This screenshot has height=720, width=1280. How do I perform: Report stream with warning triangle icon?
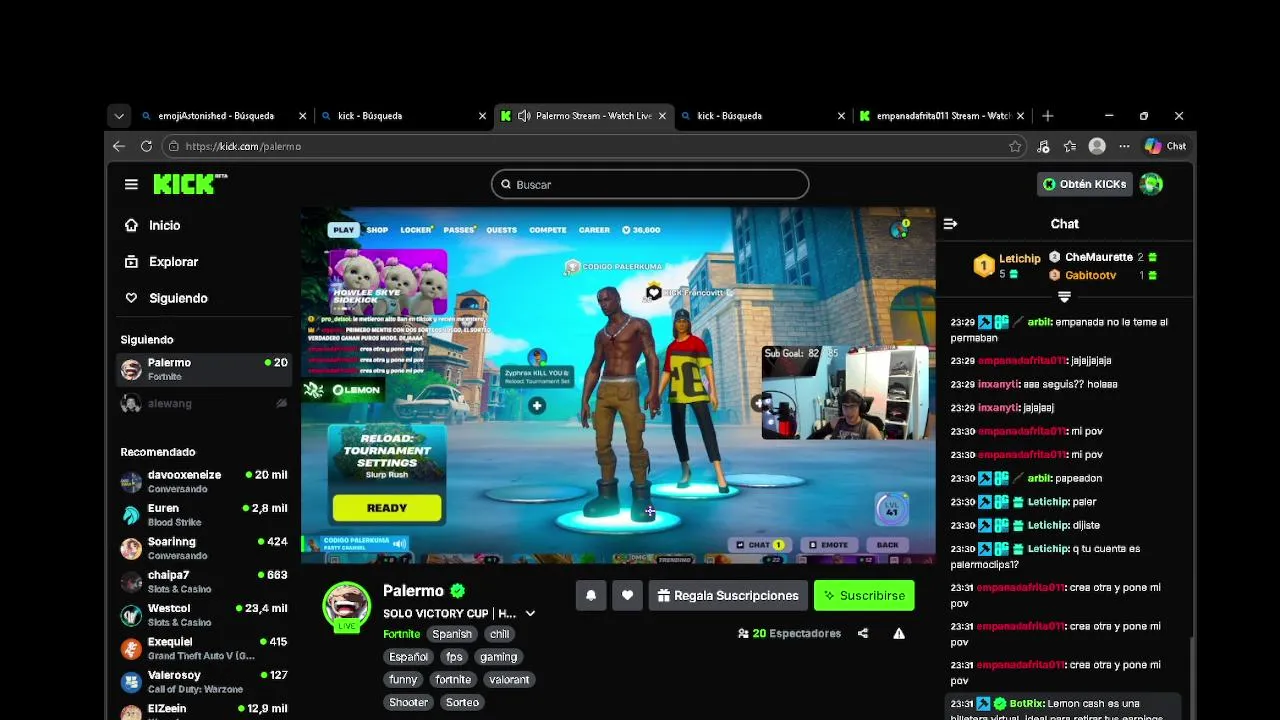coord(899,633)
